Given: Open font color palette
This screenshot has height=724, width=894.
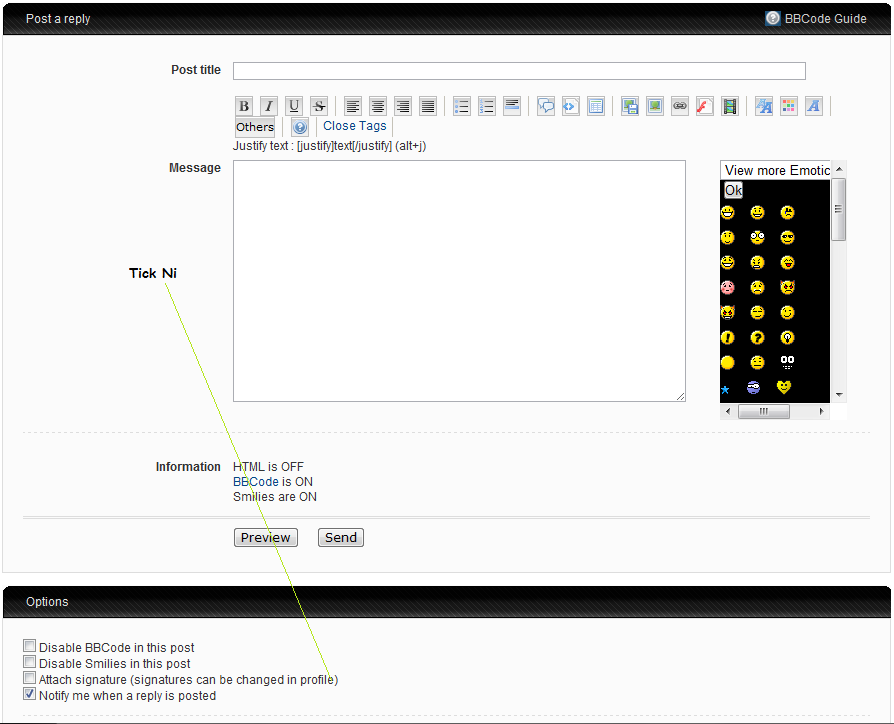Looking at the screenshot, I should [x=789, y=106].
